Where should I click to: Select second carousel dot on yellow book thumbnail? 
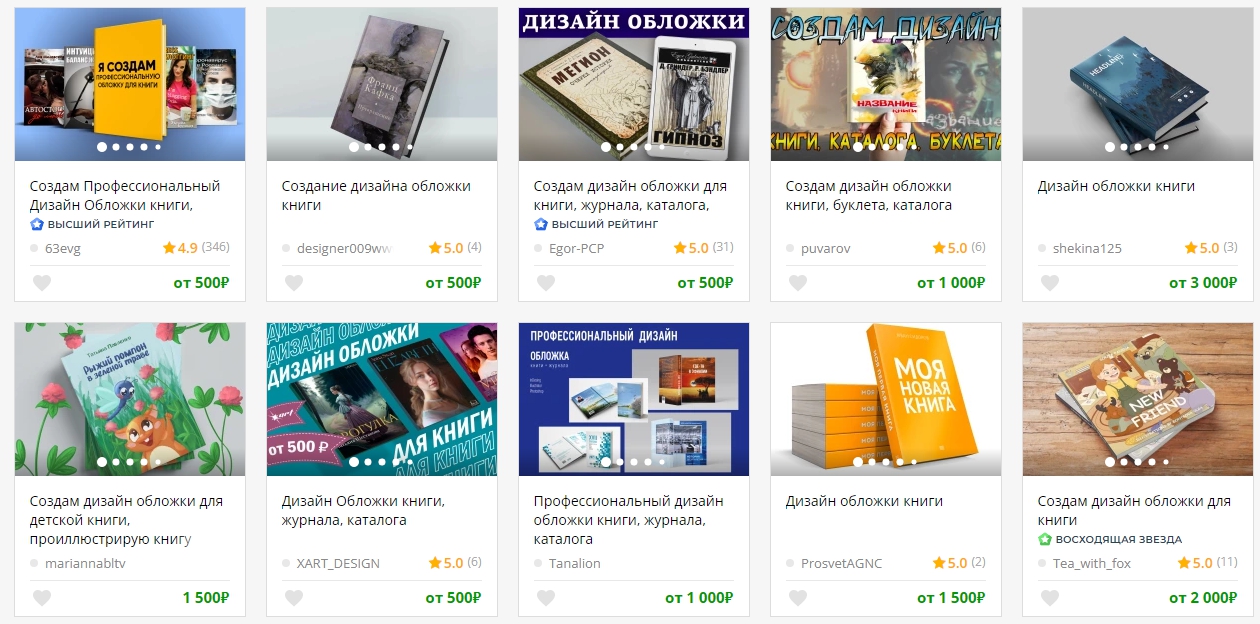[115, 147]
